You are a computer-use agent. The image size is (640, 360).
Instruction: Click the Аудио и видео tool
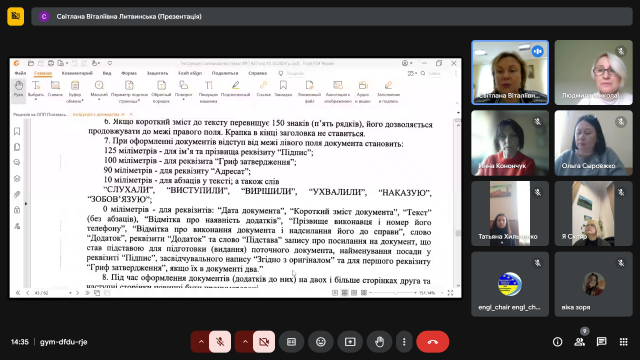[363, 91]
